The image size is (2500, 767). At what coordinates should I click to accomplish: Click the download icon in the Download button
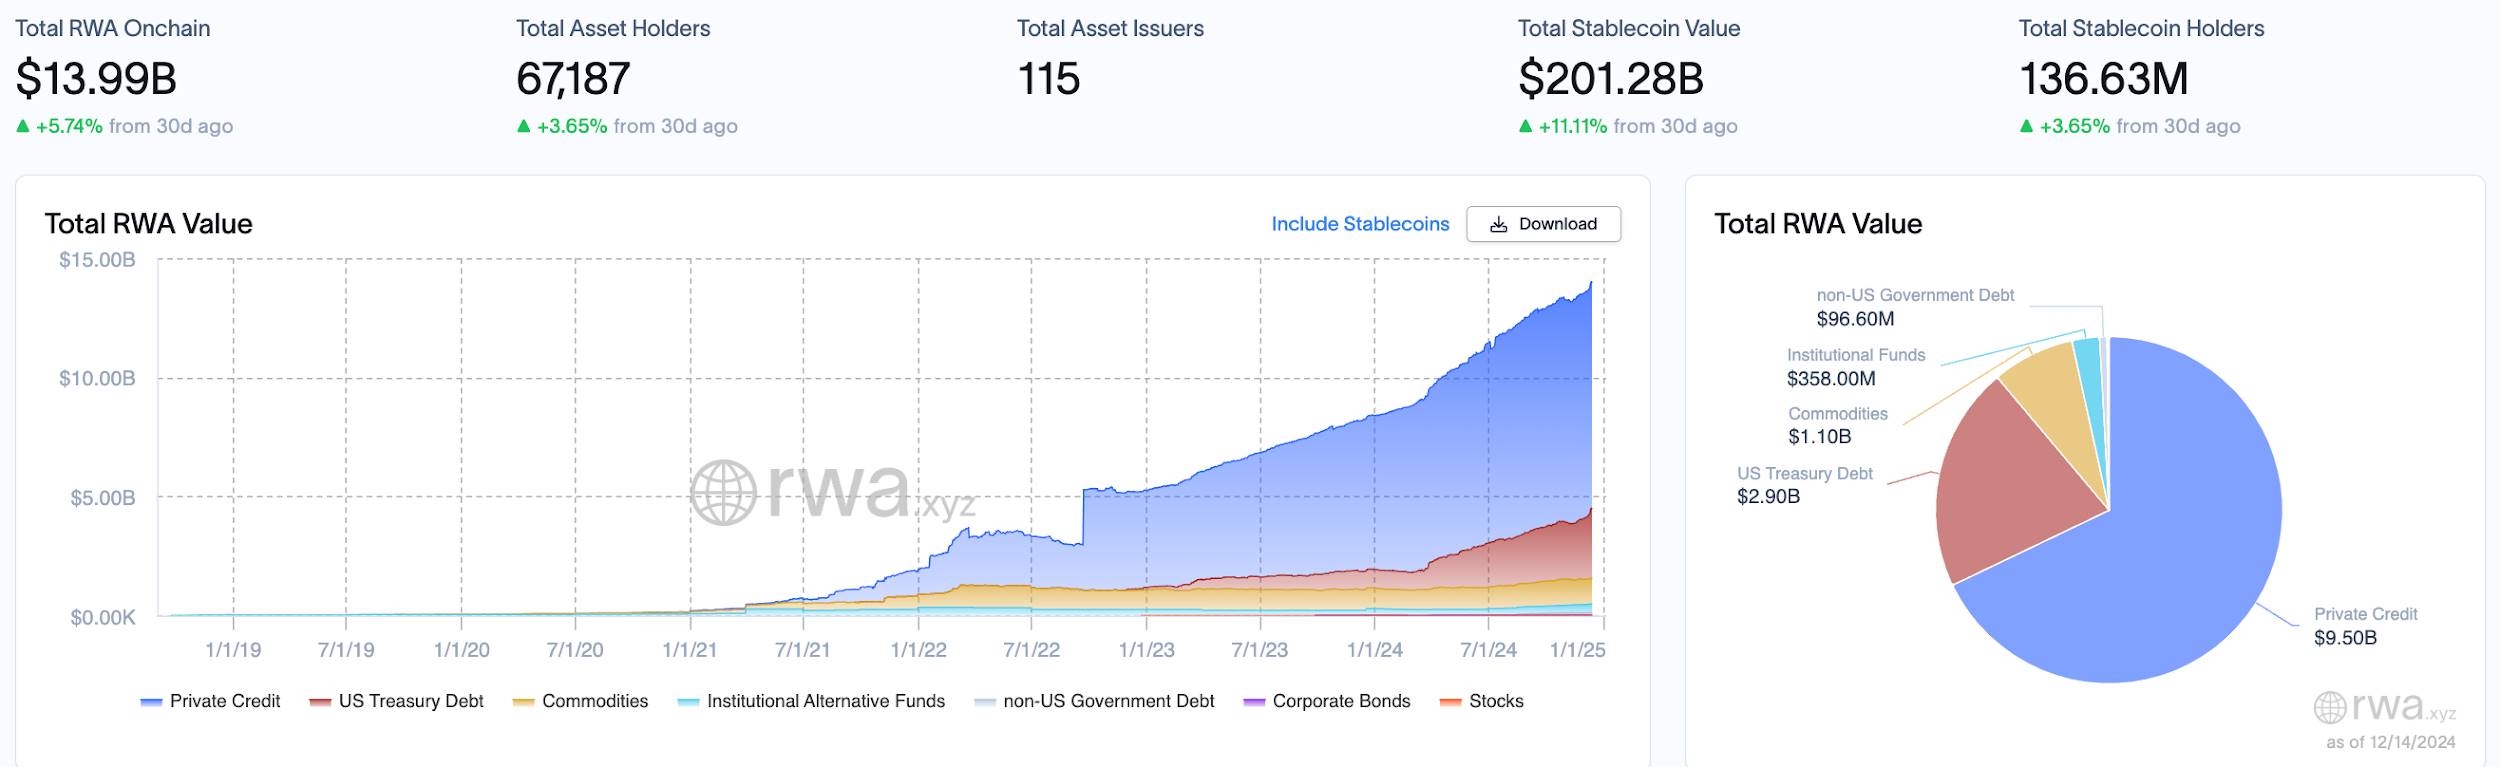(x=1498, y=225)
